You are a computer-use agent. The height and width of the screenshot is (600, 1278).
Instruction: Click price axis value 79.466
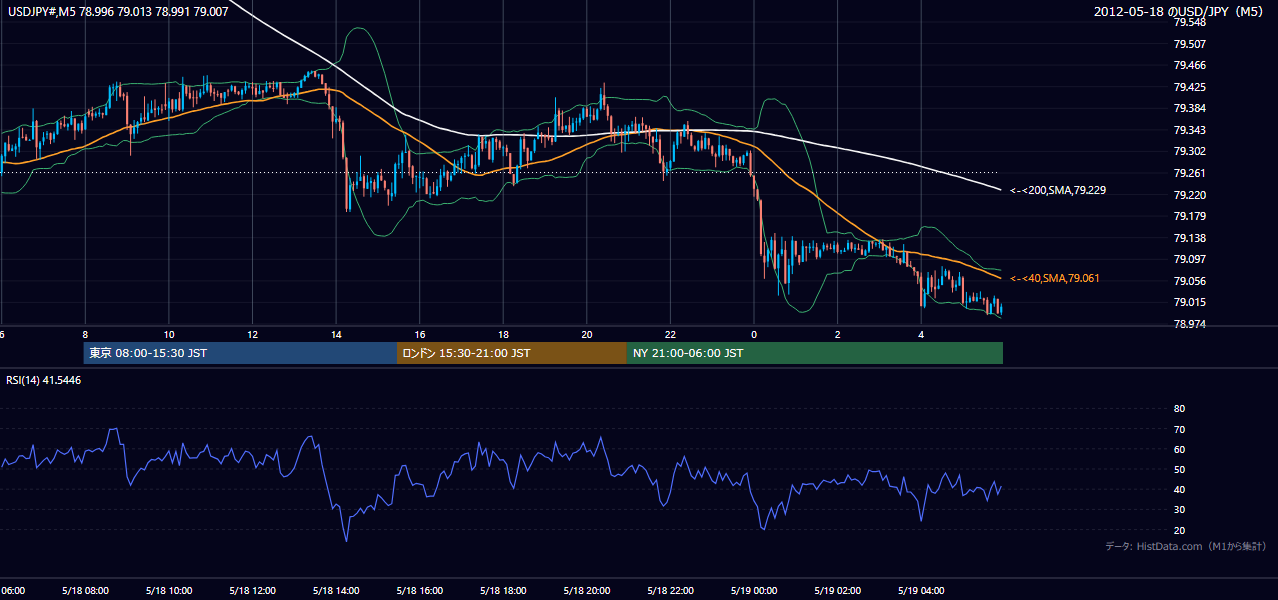[1189, 65]
